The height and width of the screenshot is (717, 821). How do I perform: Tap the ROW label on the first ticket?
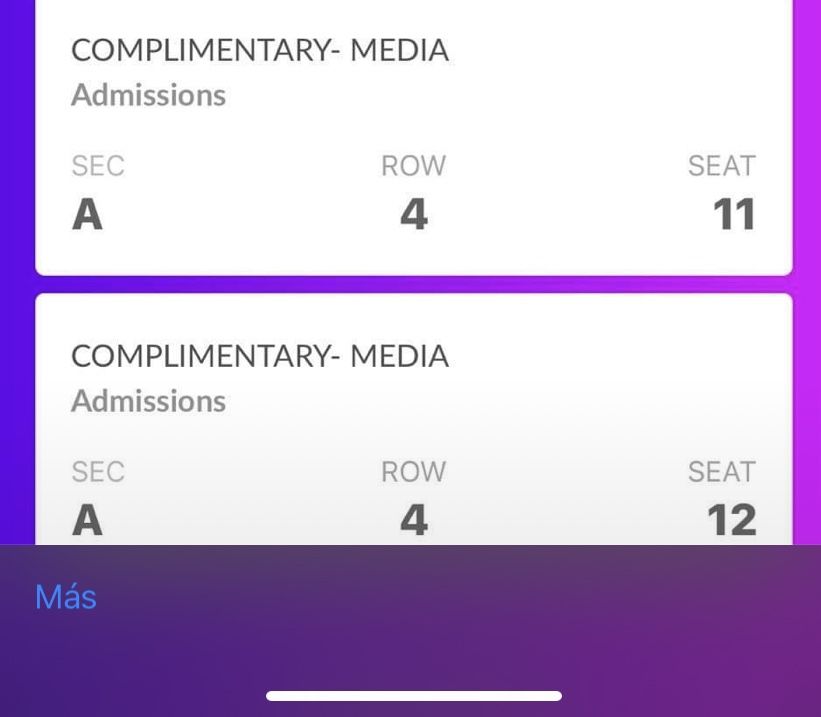pyautogui.click(x=413, y=166)
